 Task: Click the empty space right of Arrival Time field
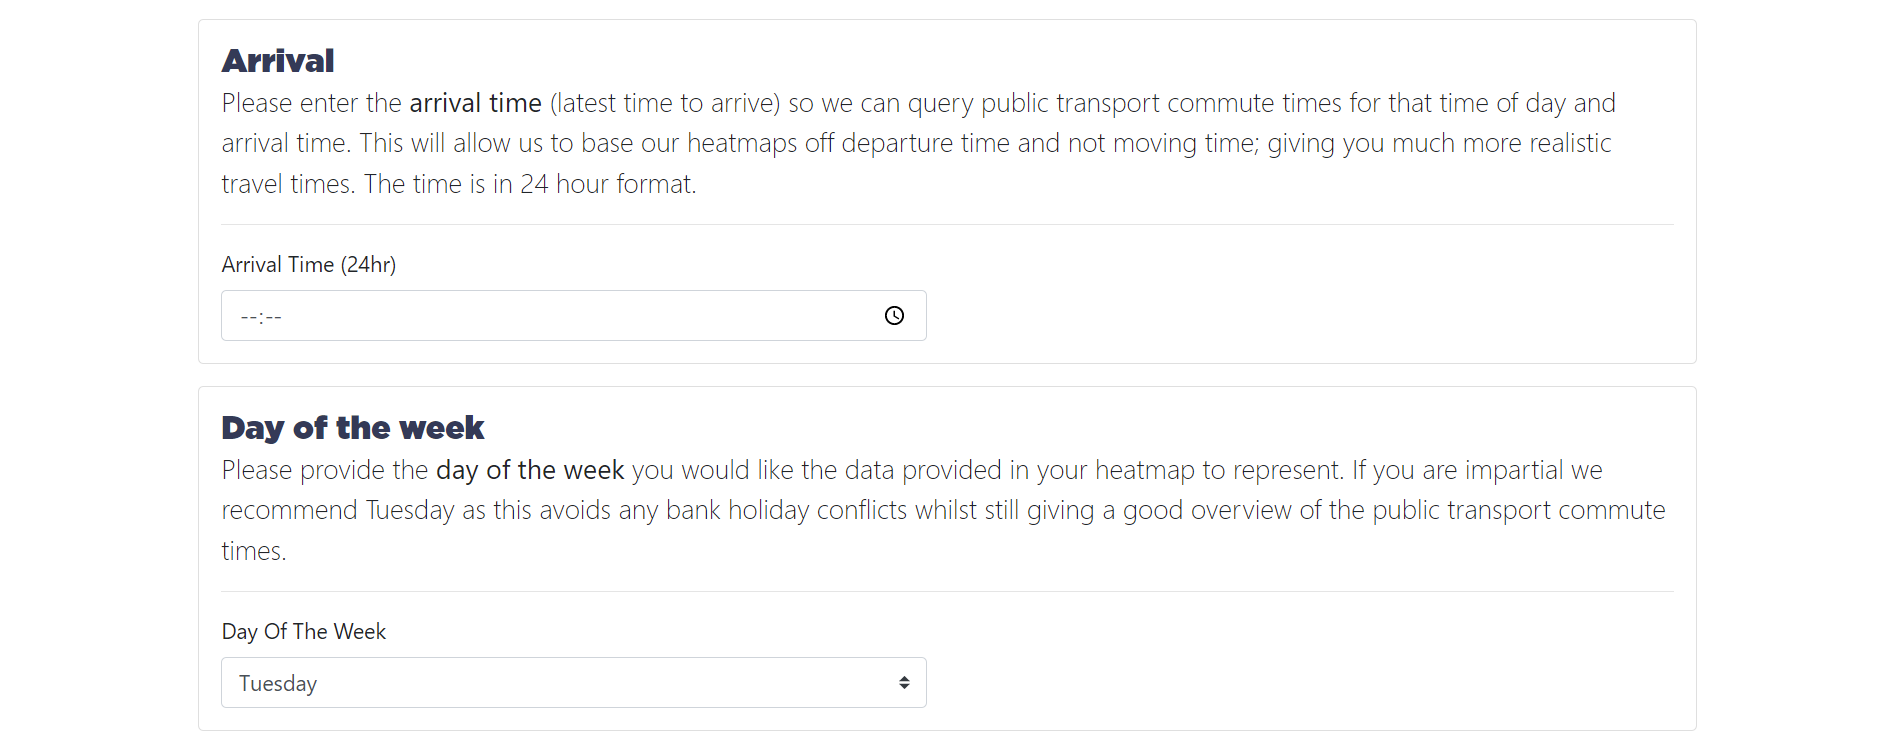click(1300, 316)
